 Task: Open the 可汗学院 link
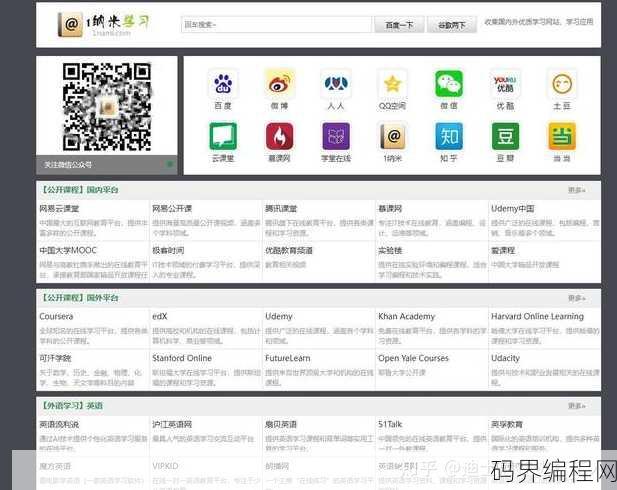(x=55, y=358)
